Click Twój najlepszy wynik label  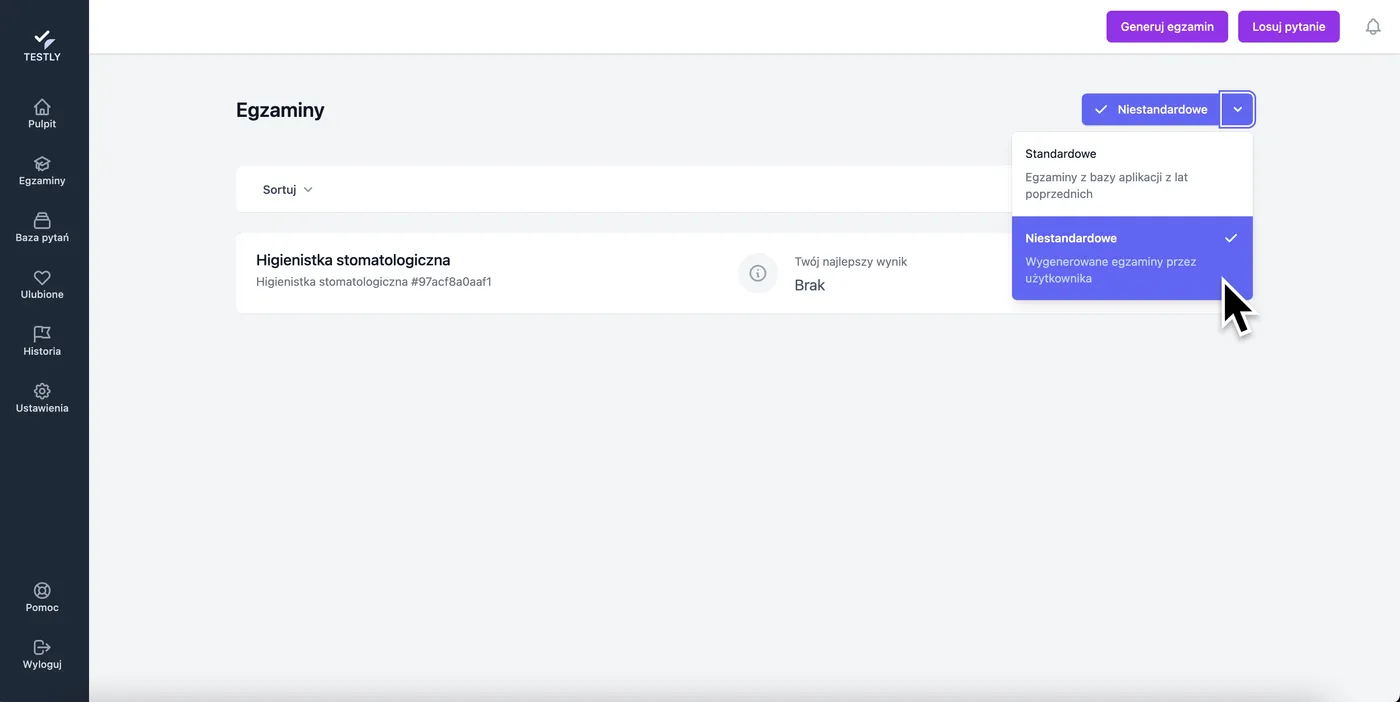coord(851,262)
